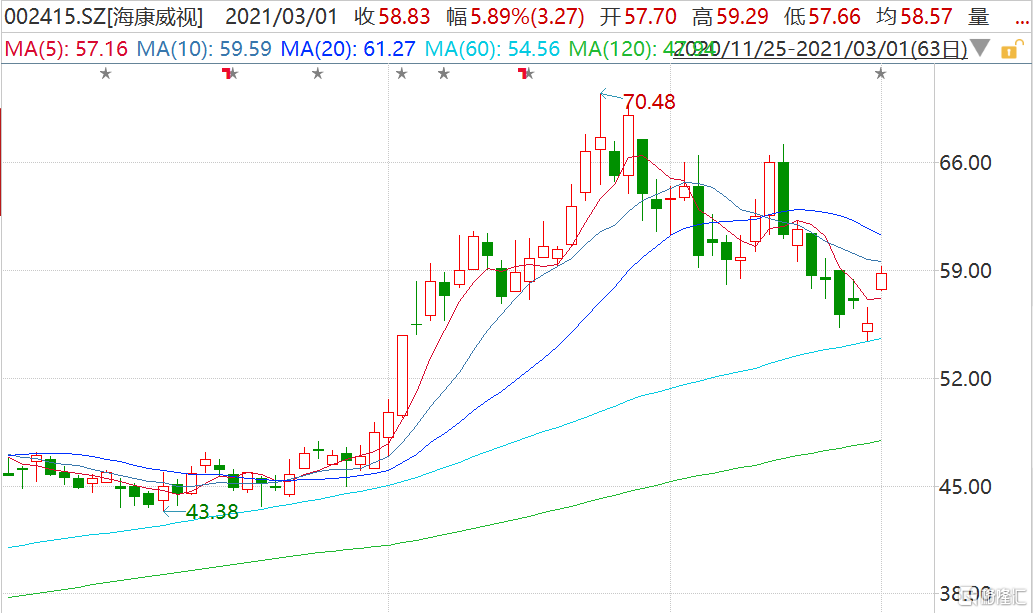Click the high price 高 59.29

[x=731, y=16]
